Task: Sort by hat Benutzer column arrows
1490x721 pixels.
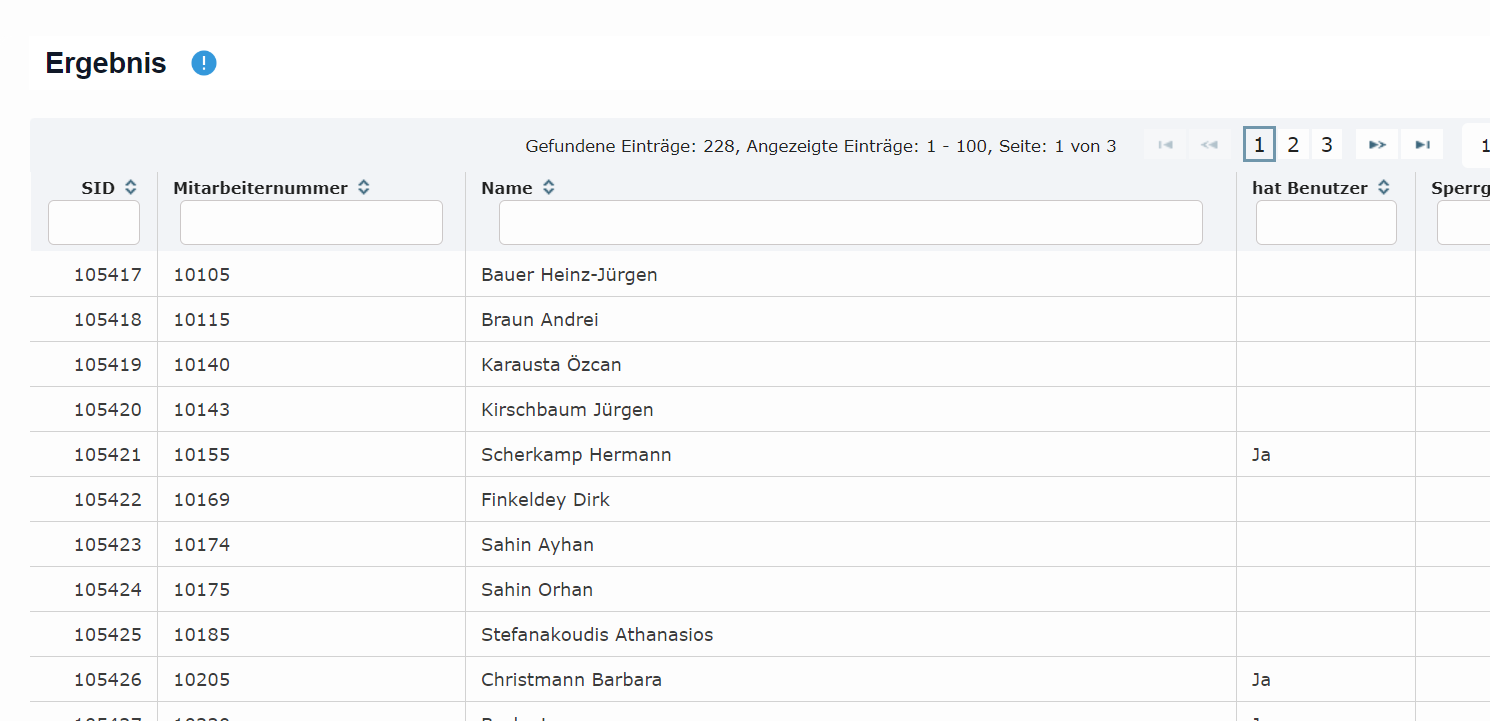Action: tap(1383, 188)
